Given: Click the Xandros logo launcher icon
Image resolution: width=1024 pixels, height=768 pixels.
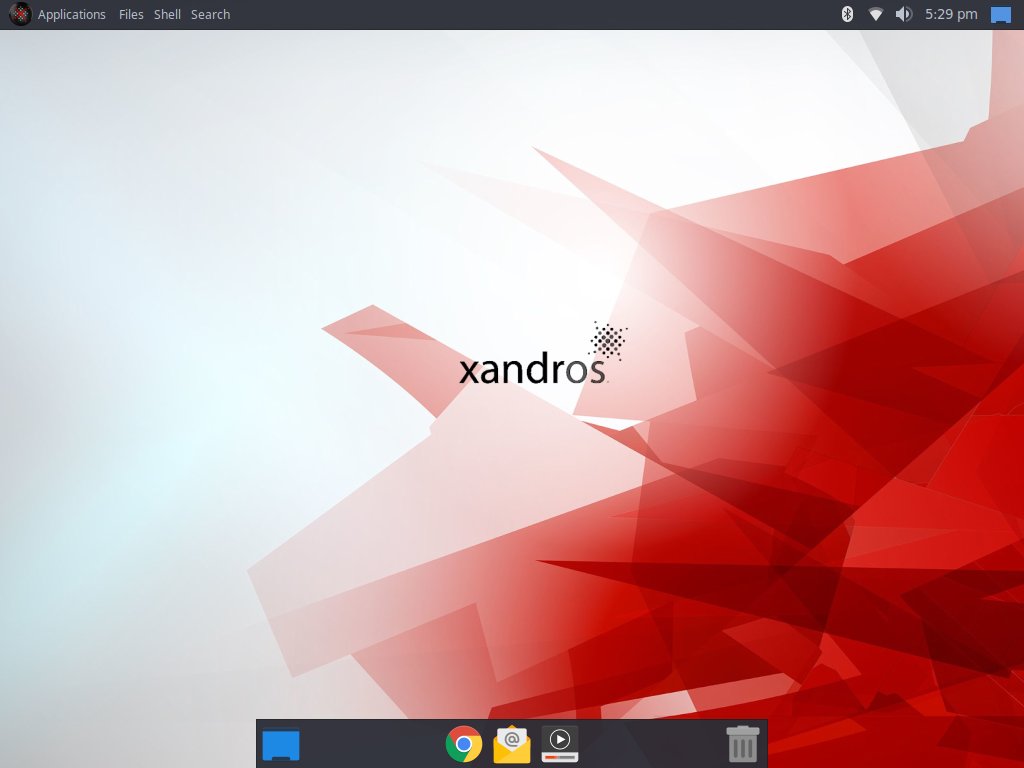Looking at the screenshot, I should tap(20, 14).
